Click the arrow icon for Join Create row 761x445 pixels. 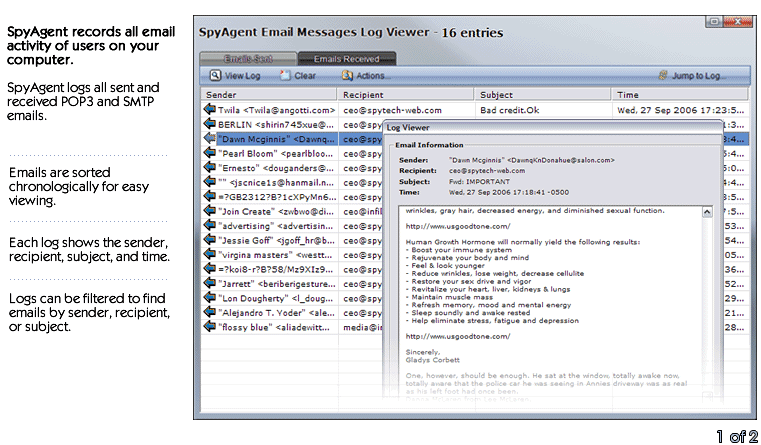click(x=210, y=211)
